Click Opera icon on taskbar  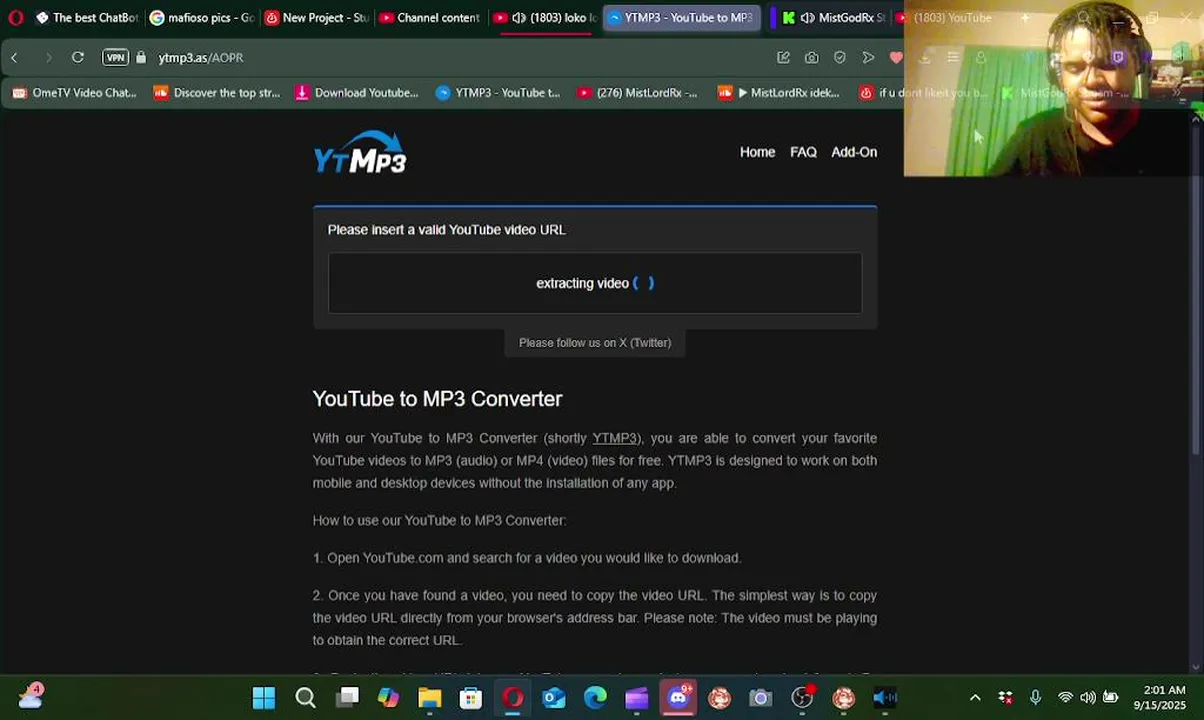[x=513, y=698]
